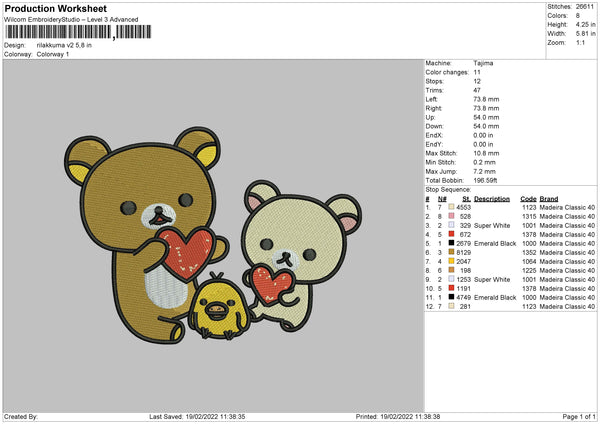Viewport: 600px width, 424px height.
Task: Click the Height value '4.25 in'
Action: tap(585, 24)
